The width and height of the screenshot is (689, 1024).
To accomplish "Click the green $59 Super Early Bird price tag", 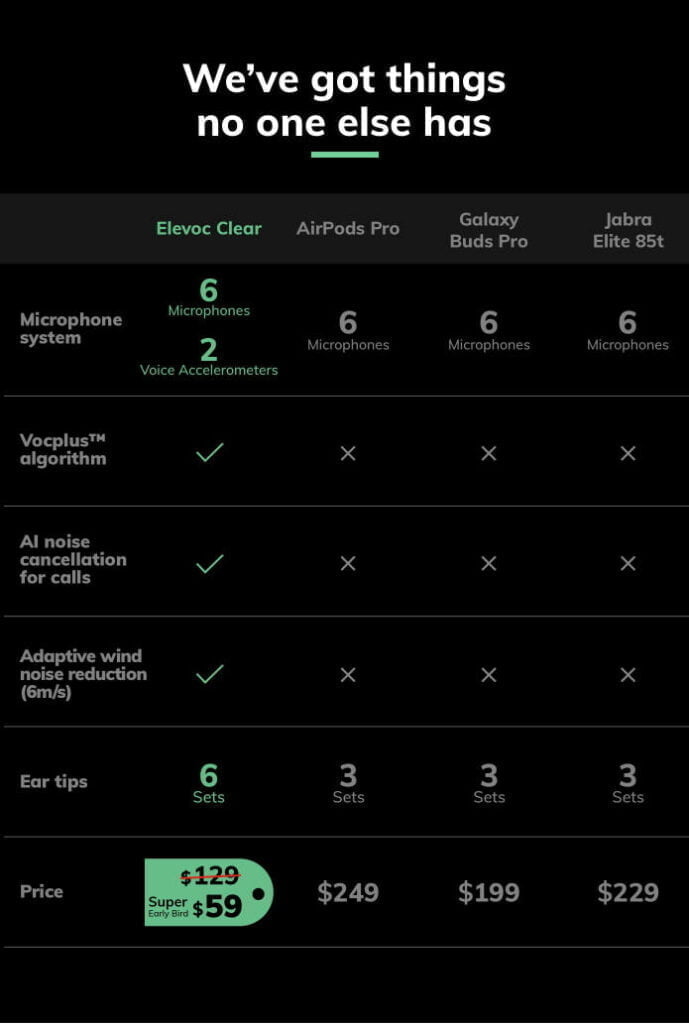I will point(208,892).
